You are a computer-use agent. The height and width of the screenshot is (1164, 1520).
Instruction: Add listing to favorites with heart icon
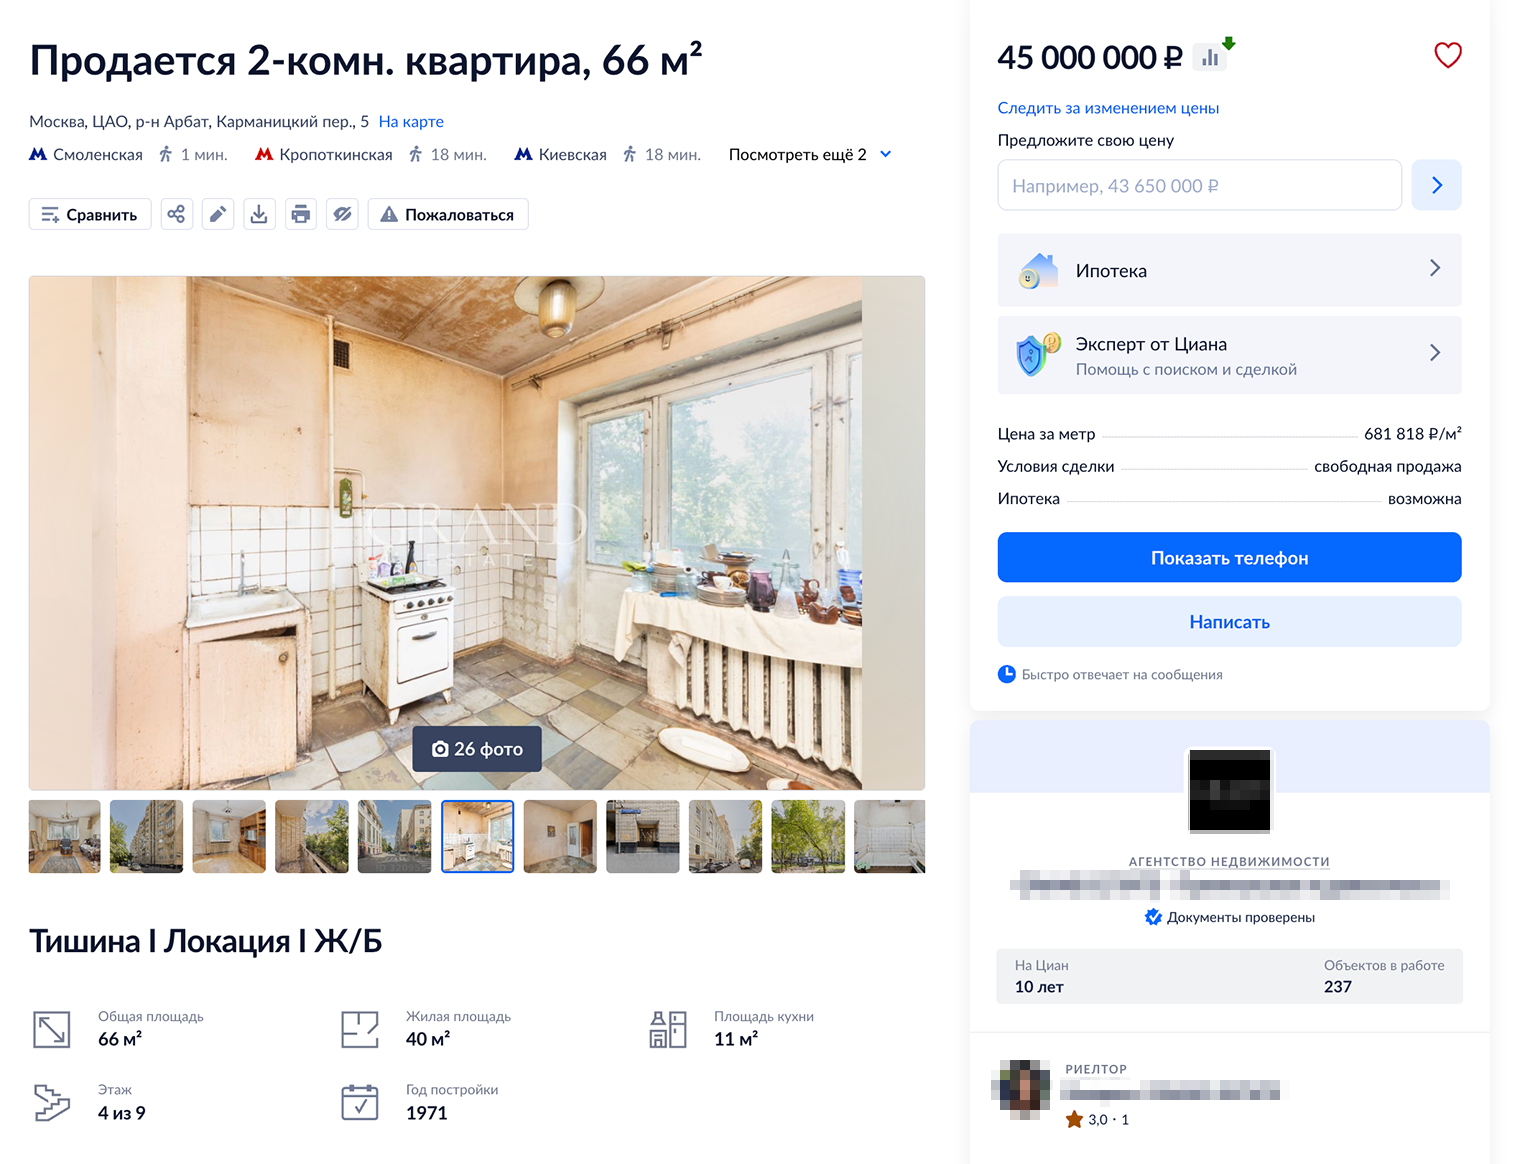pyautogui.click(x=1447, y=56)
